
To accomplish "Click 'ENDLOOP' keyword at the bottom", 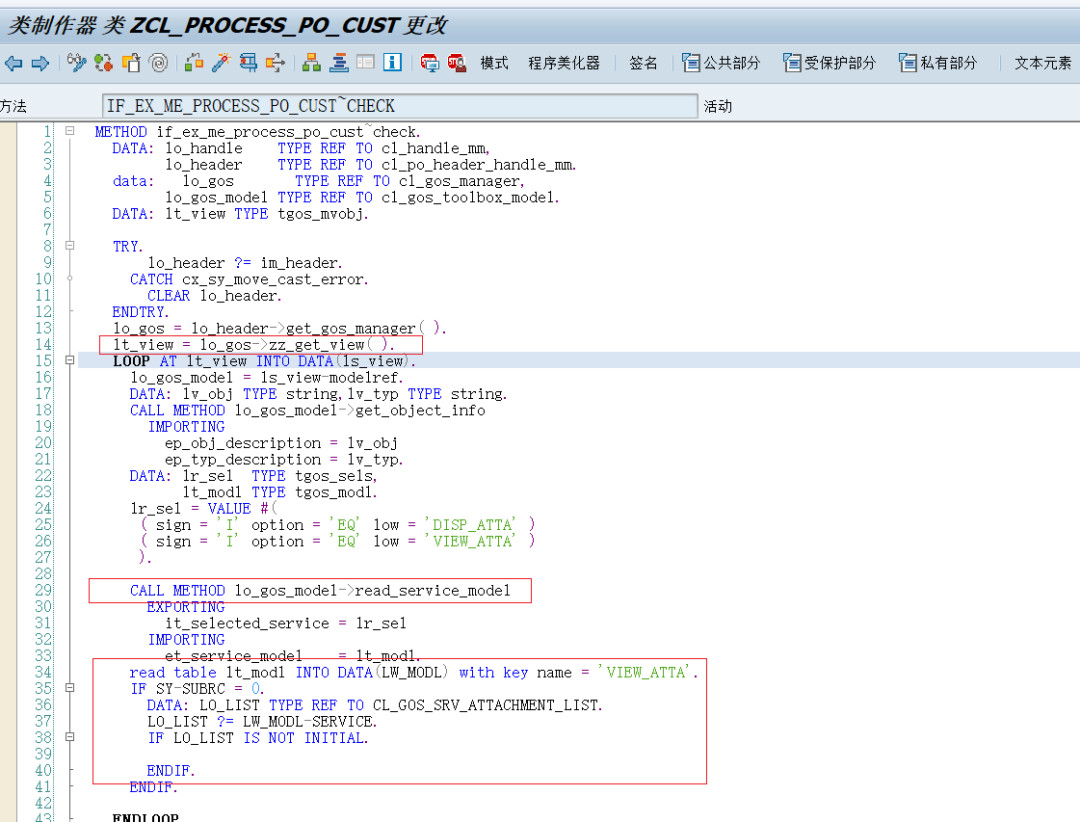I will (x=145, y=817).
